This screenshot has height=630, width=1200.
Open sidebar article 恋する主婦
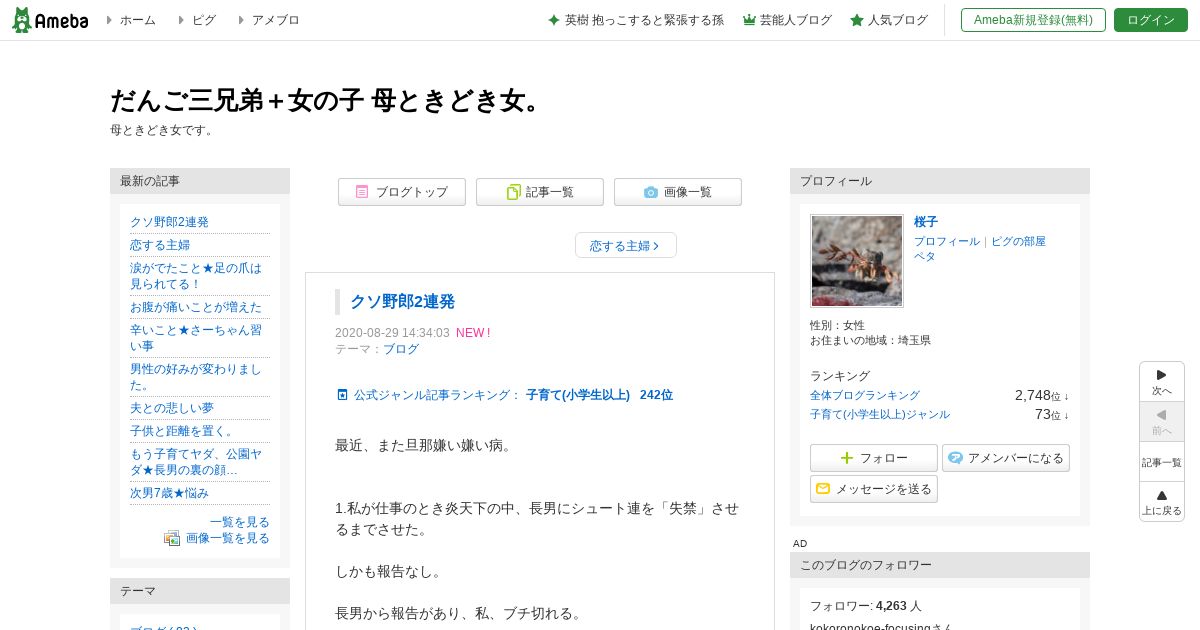pos(160,245)
